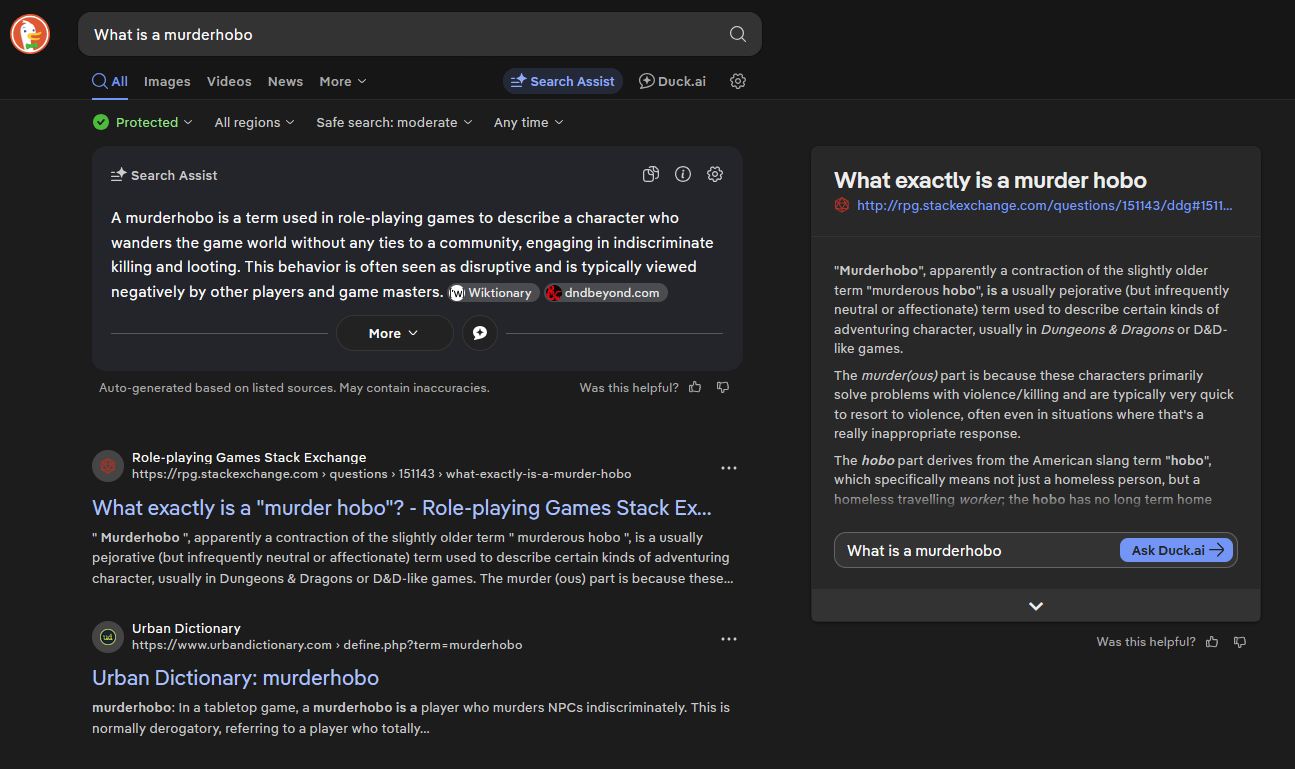This screenshot has width=1295, height=769.
Task: Click the follow-up chat icon beside More
Action: point(480,333)
